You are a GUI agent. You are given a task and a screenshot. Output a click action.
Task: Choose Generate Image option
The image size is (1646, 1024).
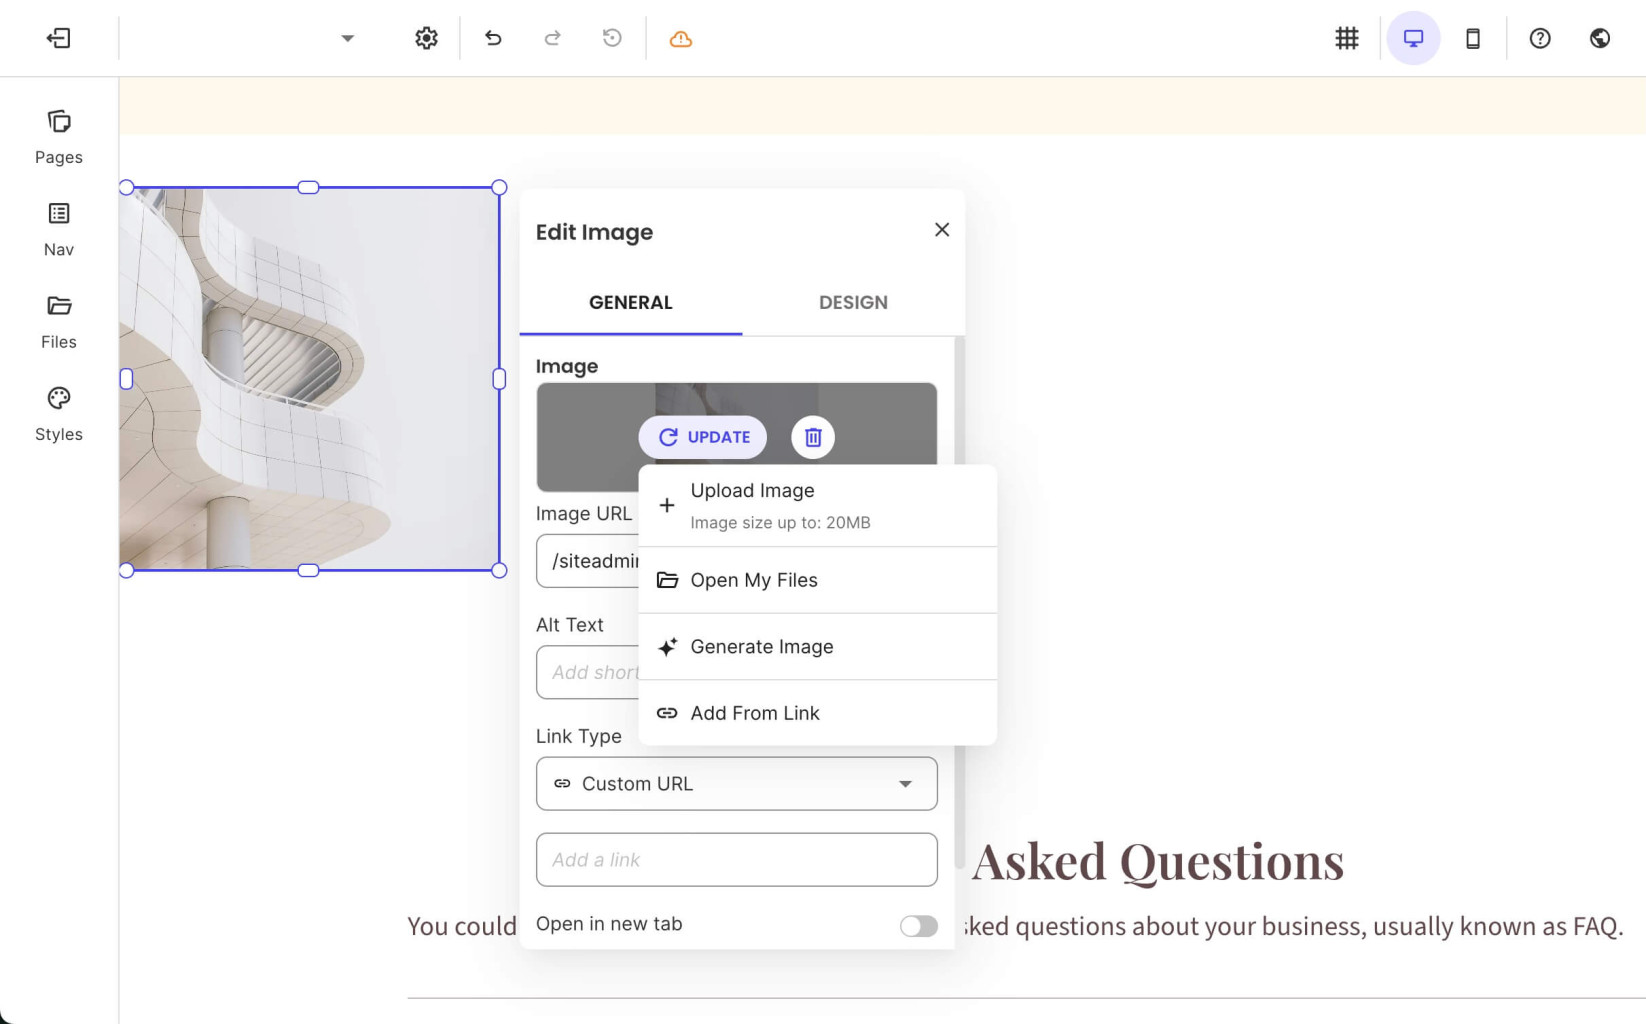[x=818, y=647]
